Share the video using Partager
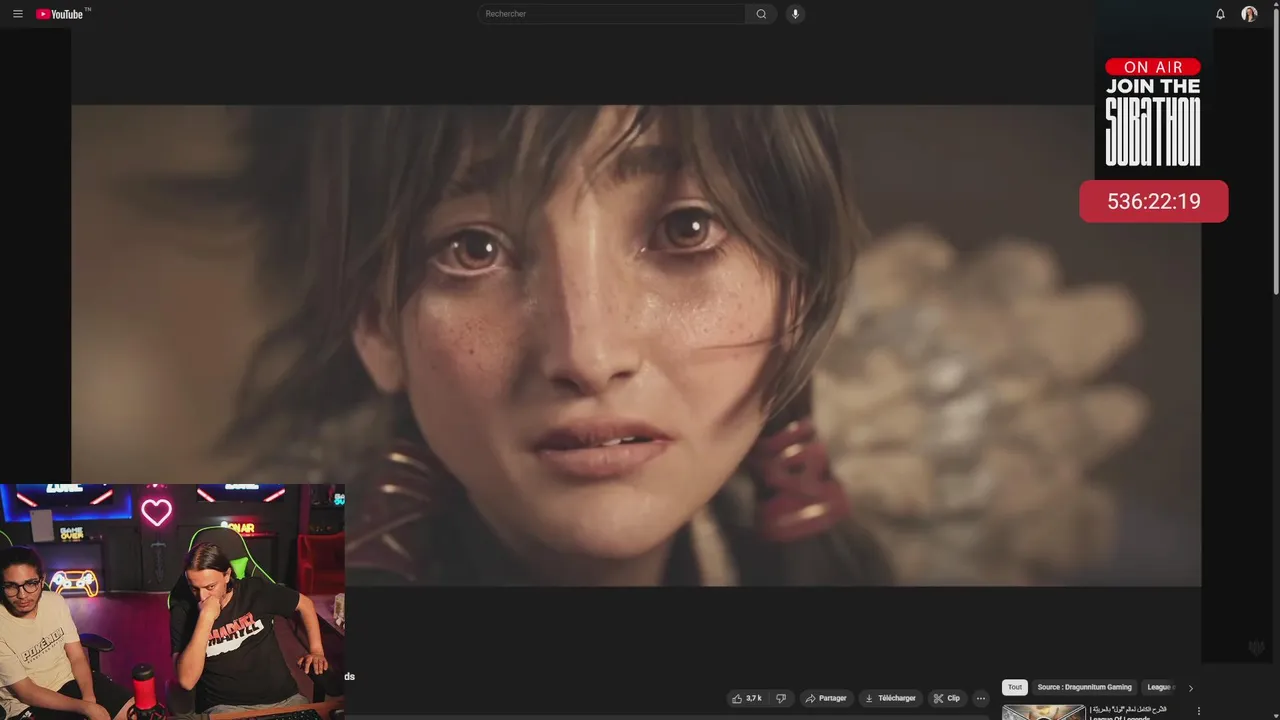 point(826,698)
